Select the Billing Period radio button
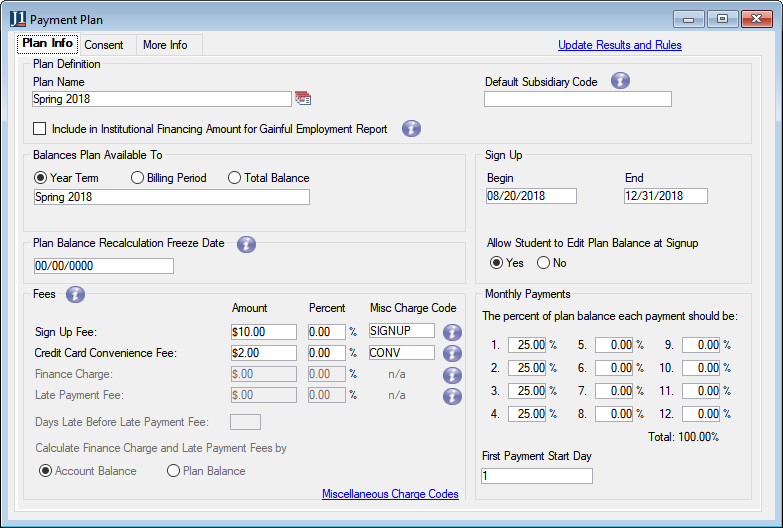 (138, 178)
